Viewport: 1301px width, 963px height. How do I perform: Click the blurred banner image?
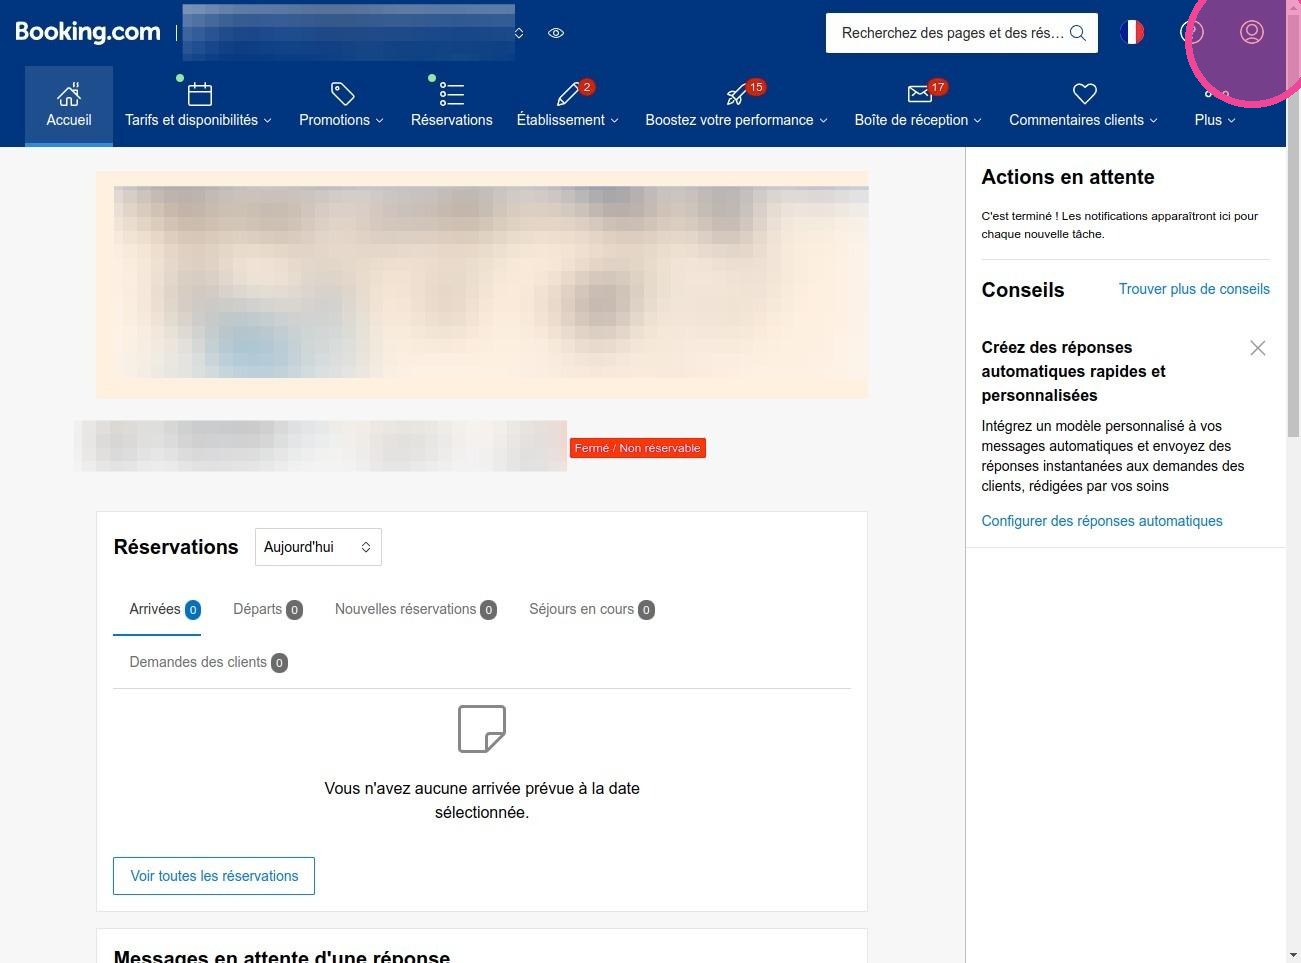click(x=482, y=285)
